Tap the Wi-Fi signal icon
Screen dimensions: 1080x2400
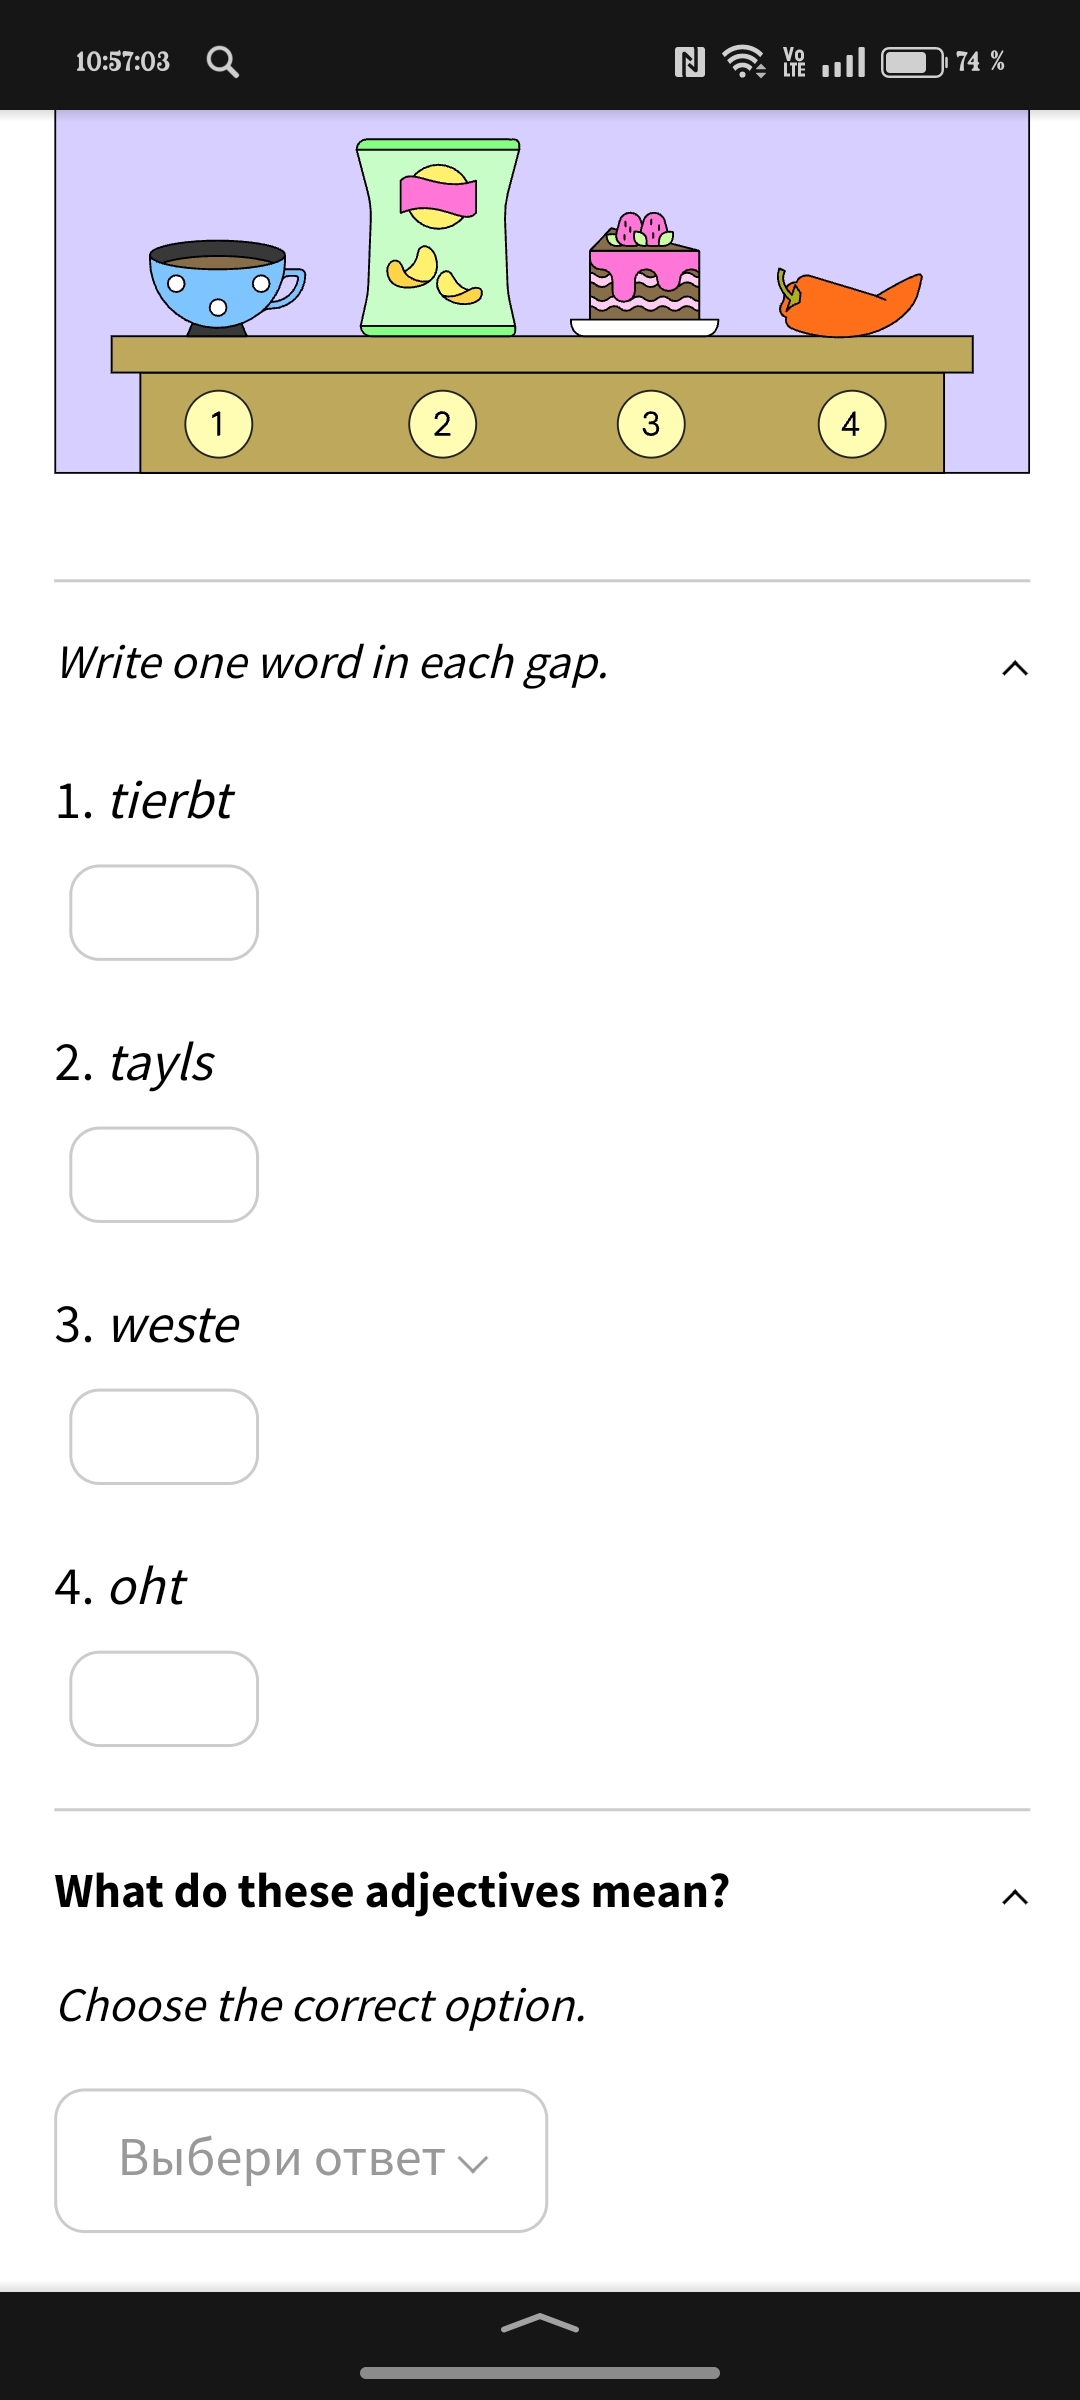pyautogui.click(x=744, y=62)
